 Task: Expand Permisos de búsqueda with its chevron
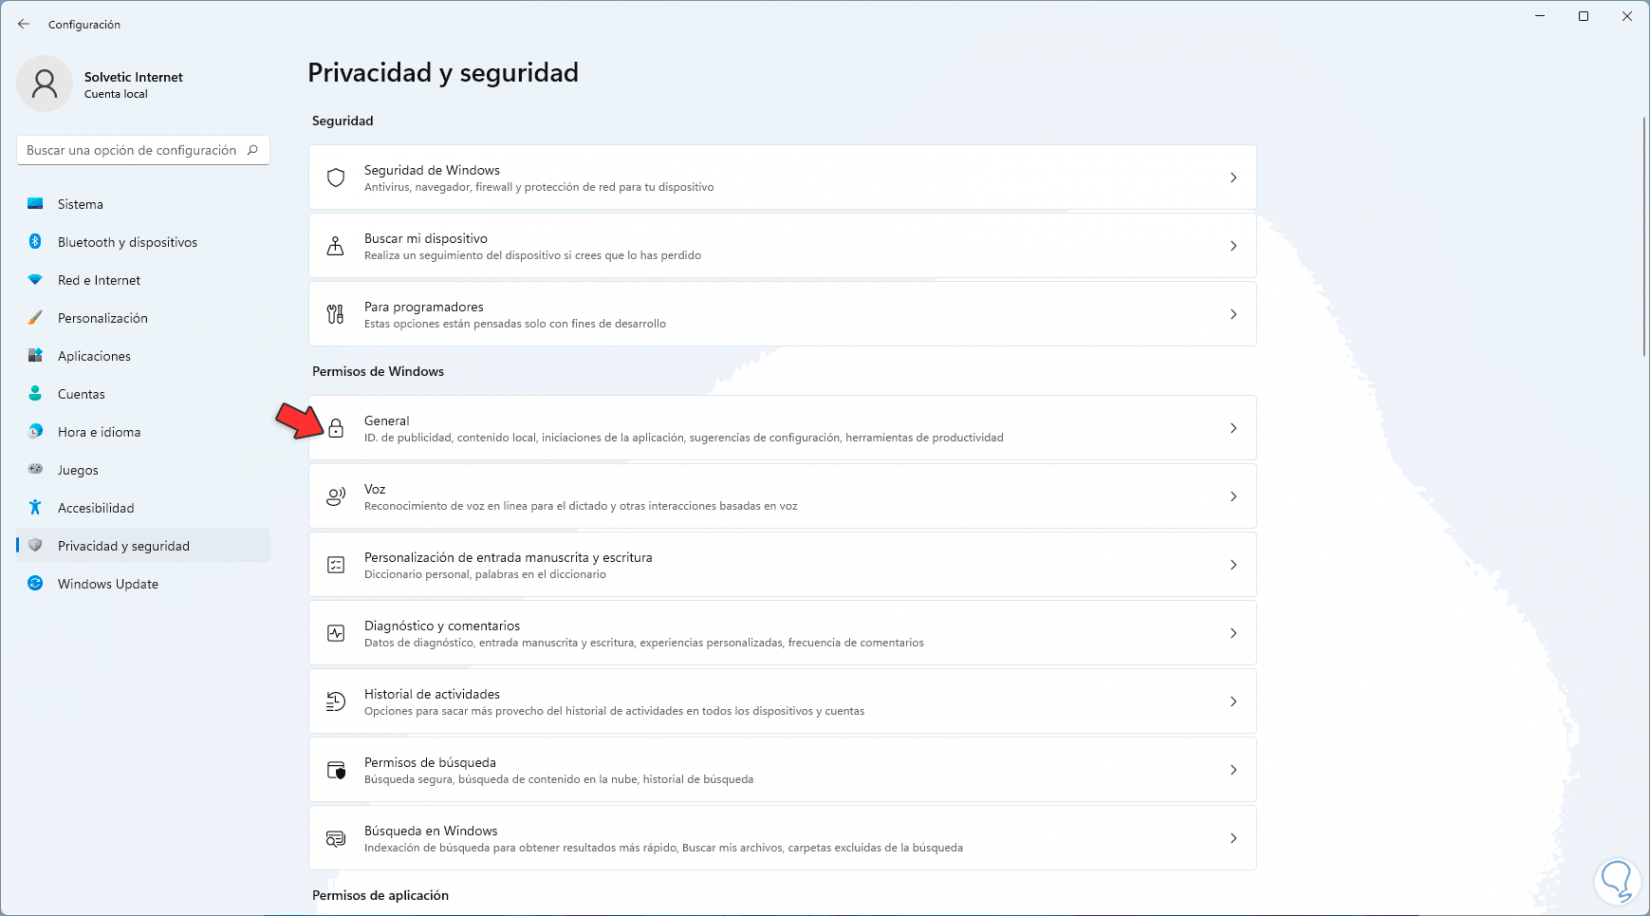point(1233,770)
